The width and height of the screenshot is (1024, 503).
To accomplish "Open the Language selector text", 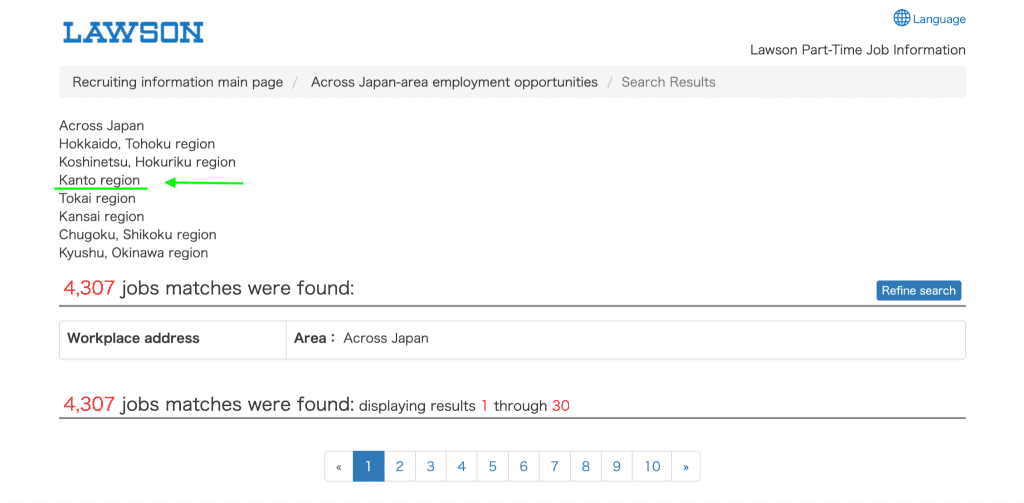I will coord(939,19).
